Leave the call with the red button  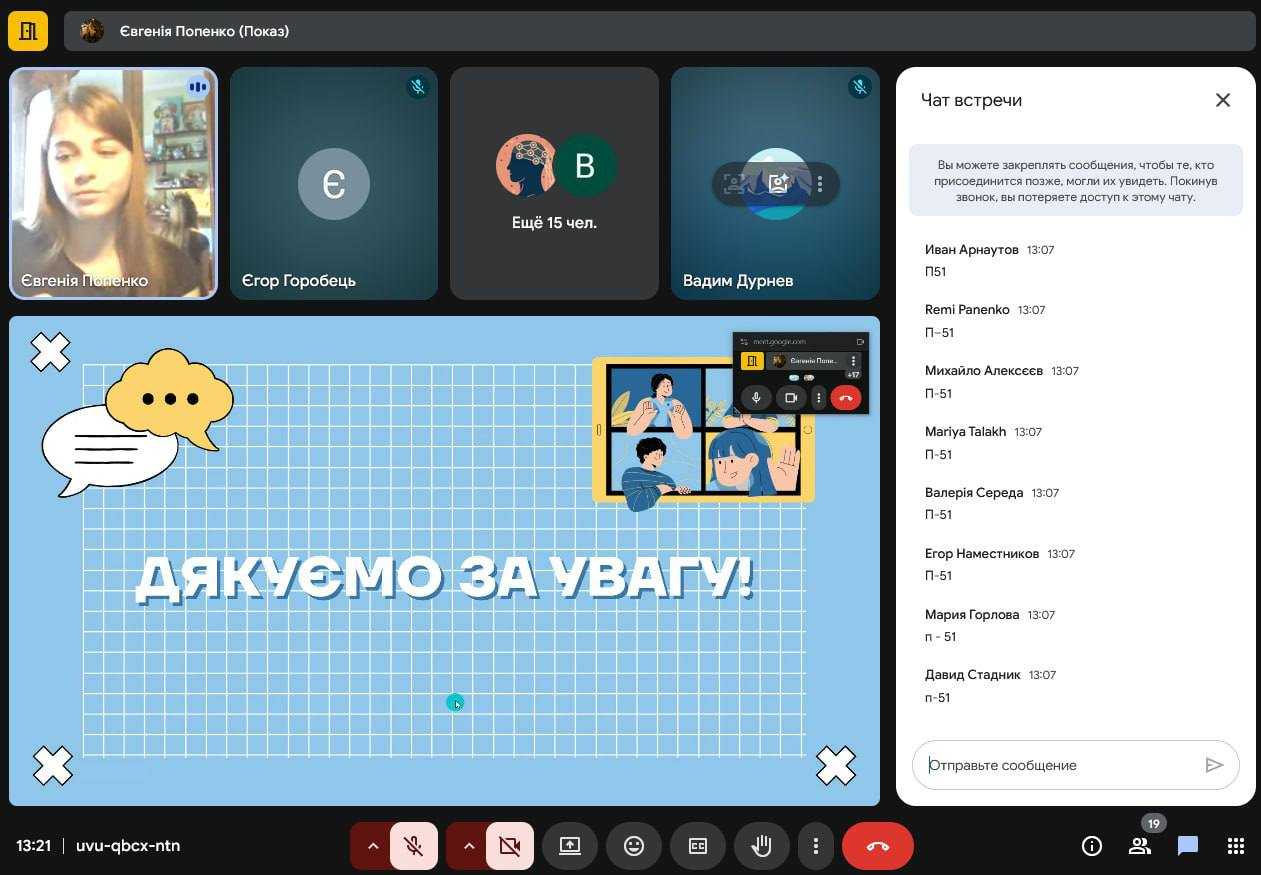(877, 846)
